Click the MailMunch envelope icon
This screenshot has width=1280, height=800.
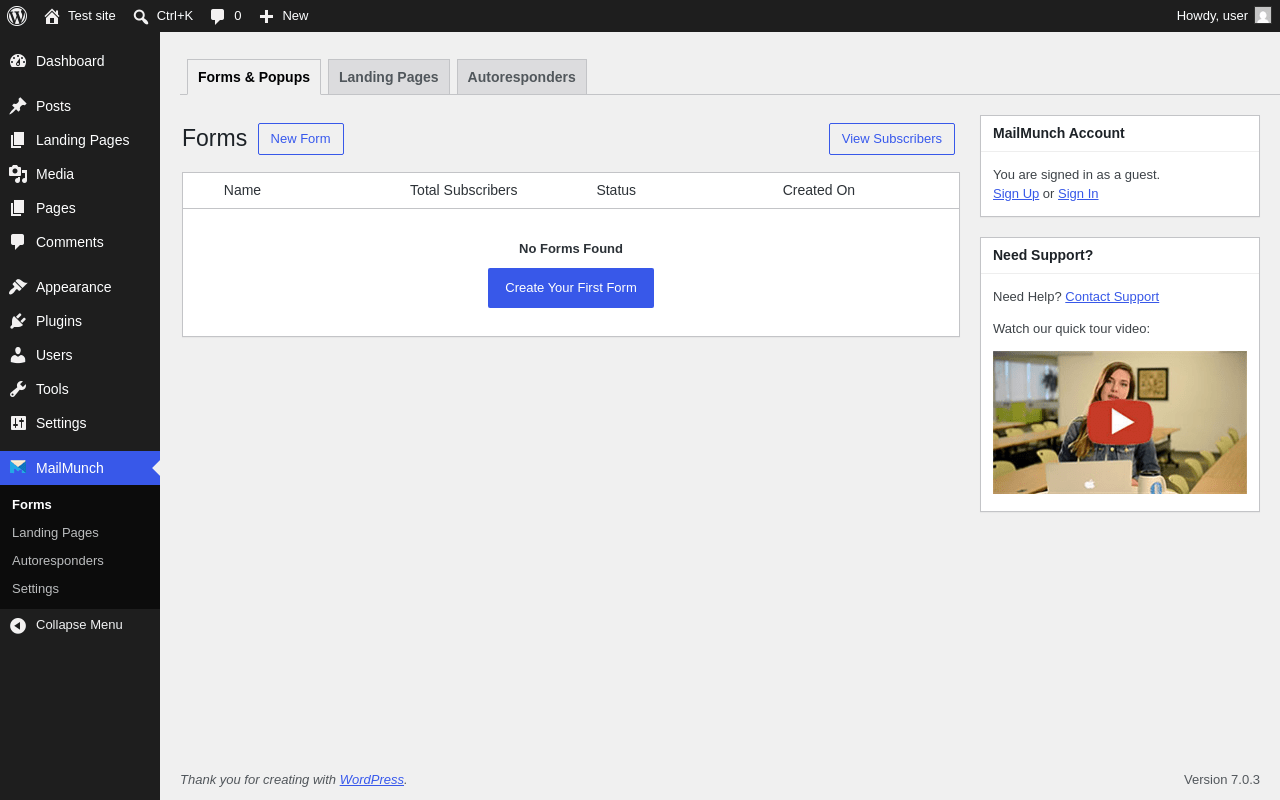point(18,467)
